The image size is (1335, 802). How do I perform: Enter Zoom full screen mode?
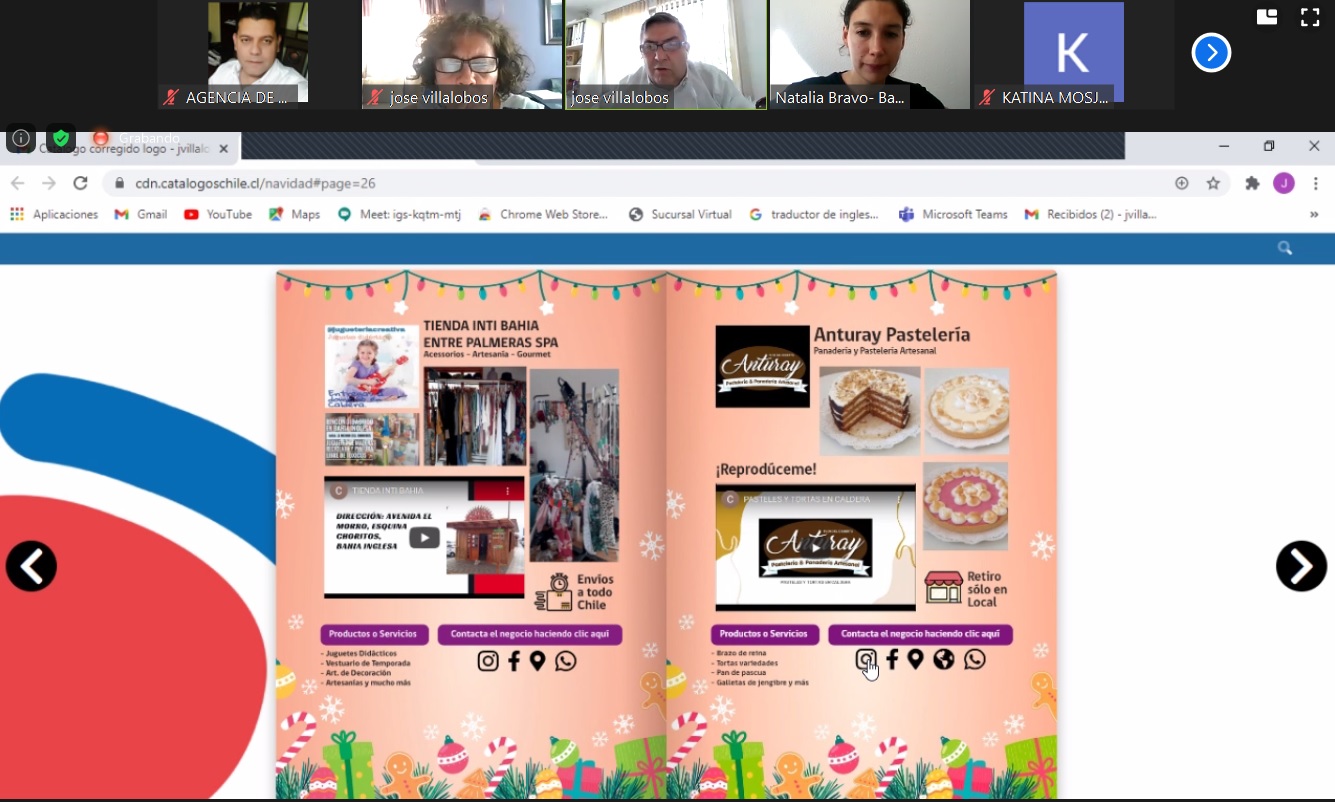(1309, 17)
